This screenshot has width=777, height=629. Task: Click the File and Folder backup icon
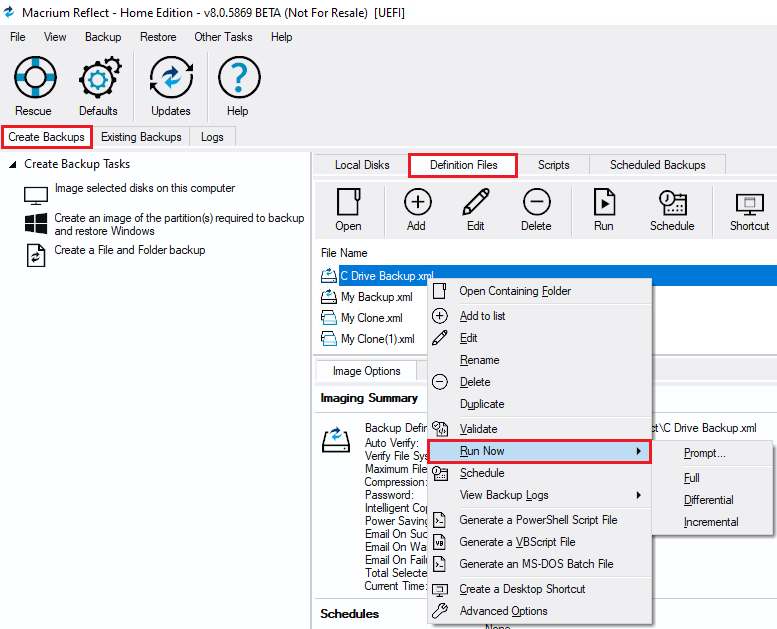pyautogui.click(x=36, y=256)
